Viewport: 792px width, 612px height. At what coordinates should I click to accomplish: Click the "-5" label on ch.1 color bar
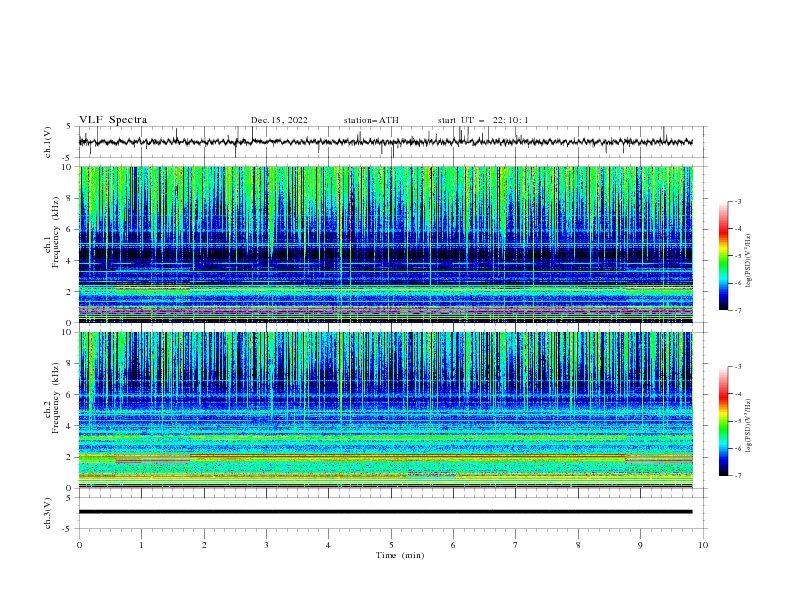click(737, 256)
